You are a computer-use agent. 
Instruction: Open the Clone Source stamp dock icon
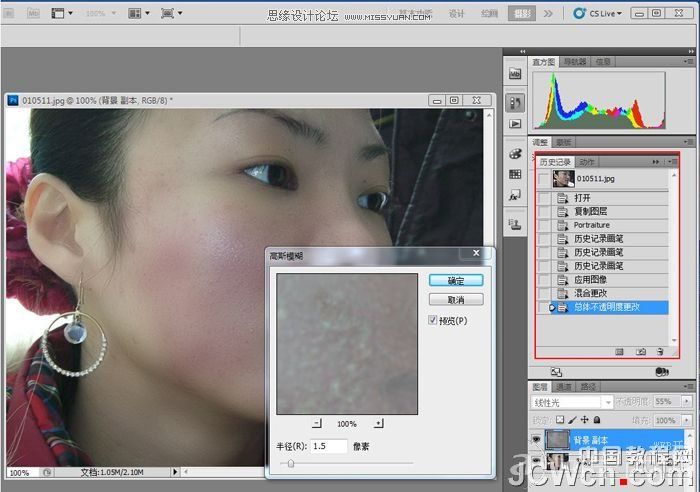[x=515, y=224]
